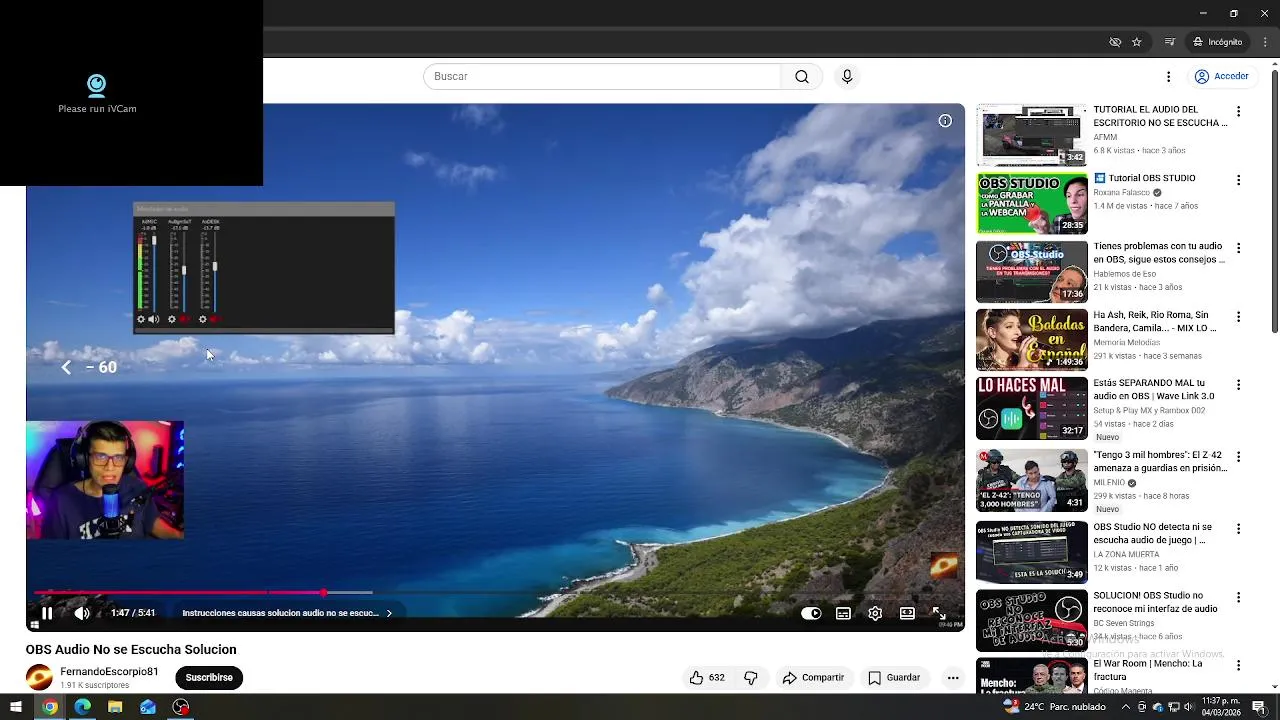Open File Explorer from the taskbar

click(115, 707)
